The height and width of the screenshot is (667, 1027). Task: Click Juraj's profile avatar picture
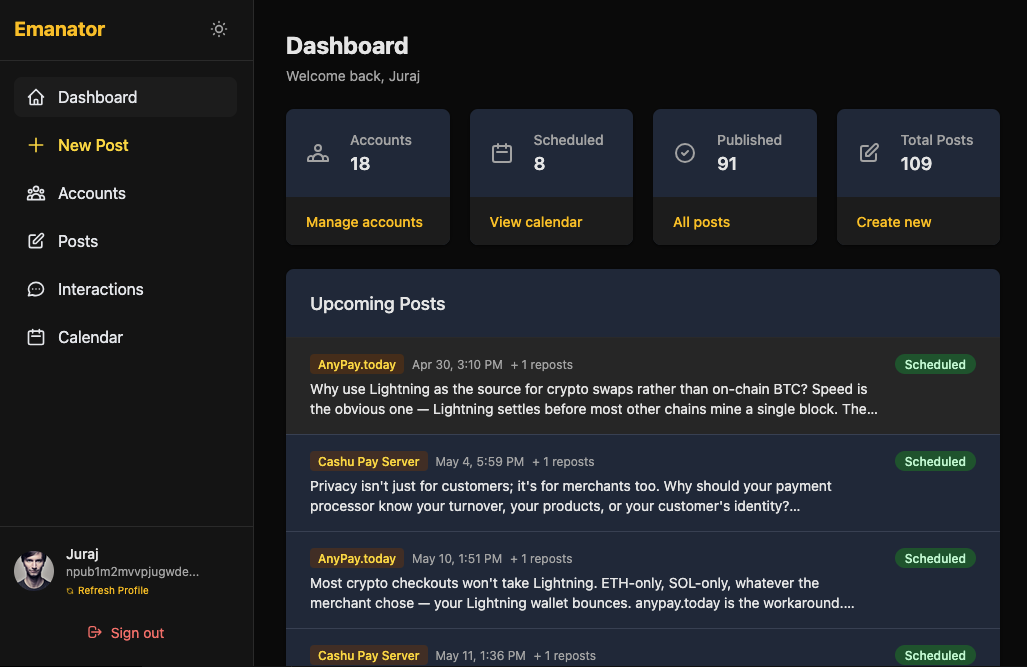tap(34, 570)
